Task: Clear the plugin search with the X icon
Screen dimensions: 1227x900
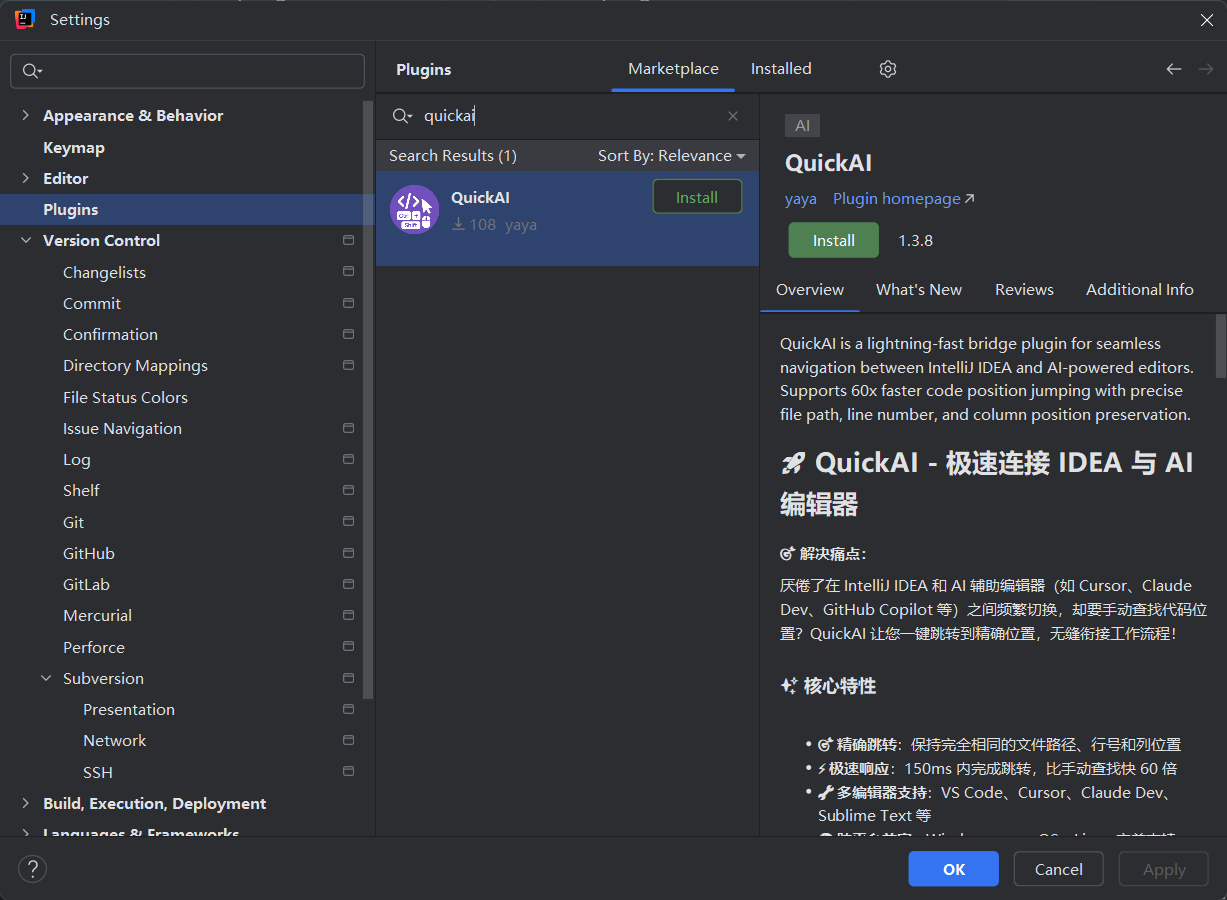Action: click(733, 116)
